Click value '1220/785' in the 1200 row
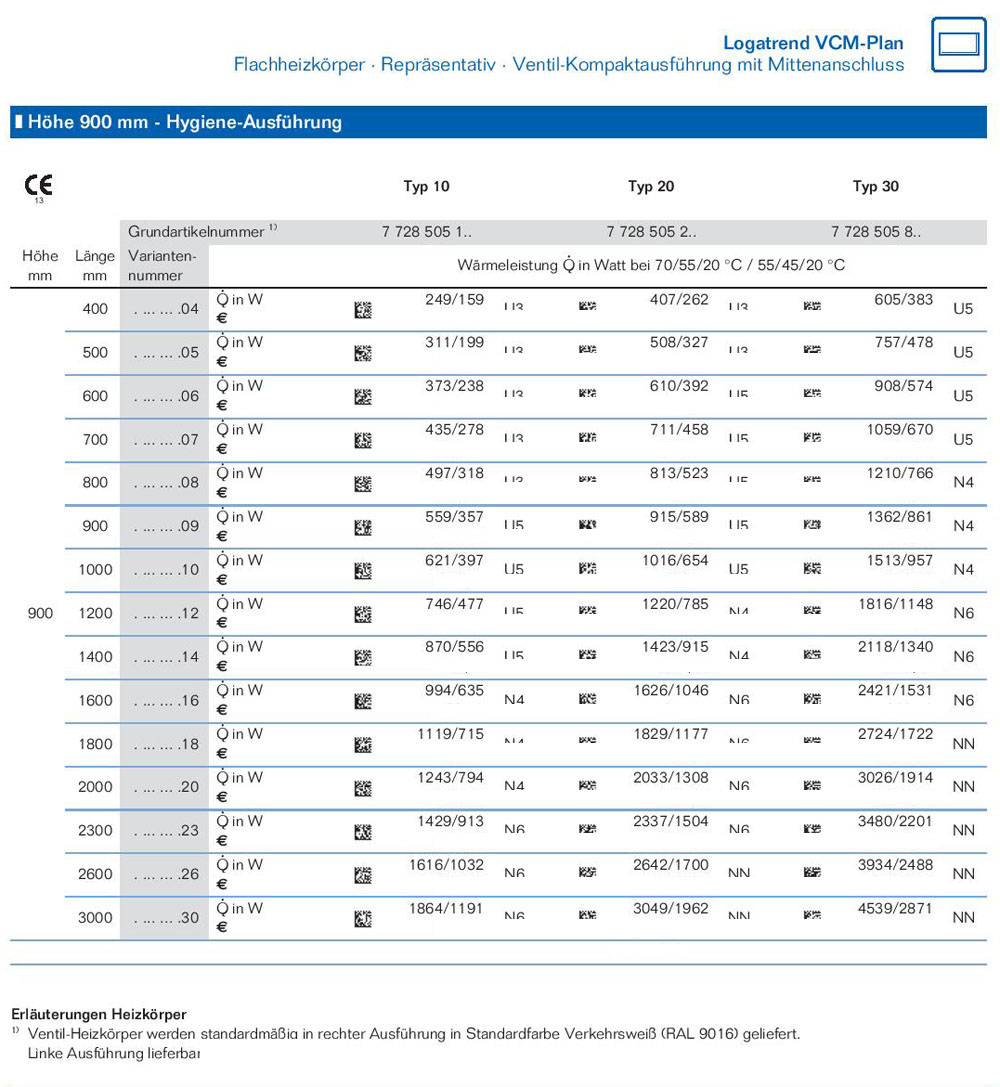This screenshot has width=1000, height=1087. [x=675, y=604]
